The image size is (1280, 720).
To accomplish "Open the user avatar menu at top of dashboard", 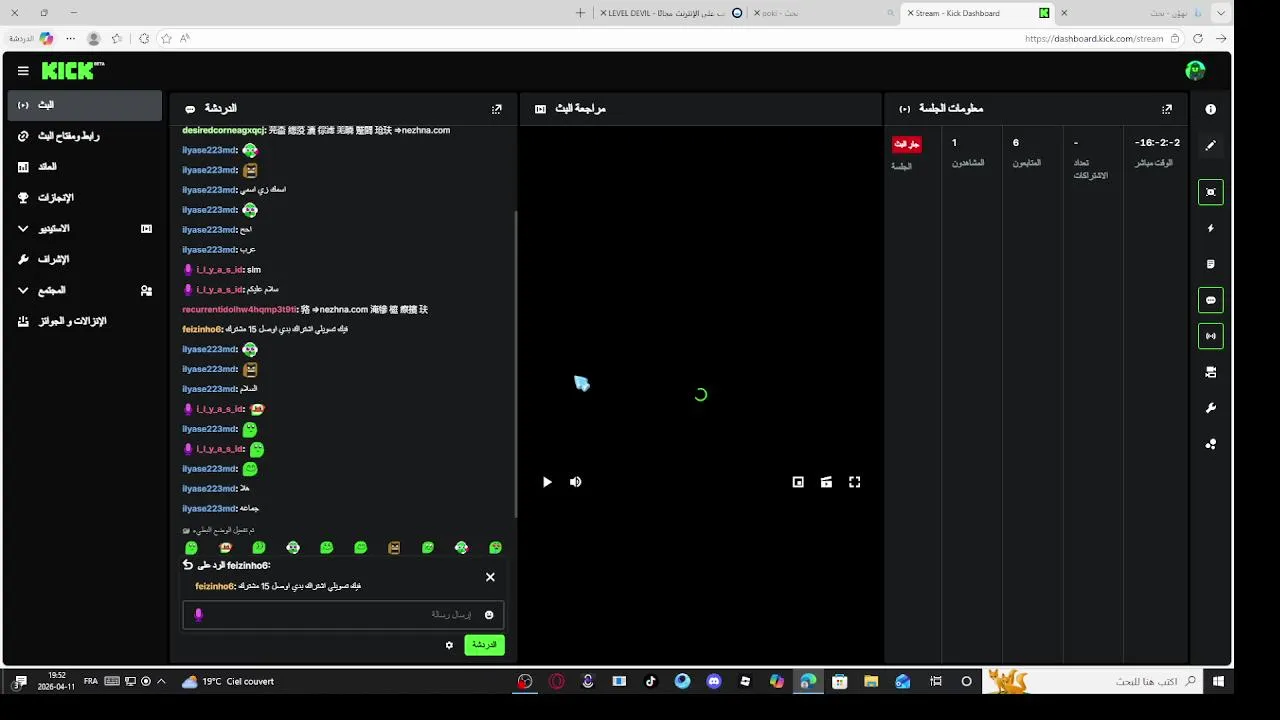I will (x=1195, y=70).
